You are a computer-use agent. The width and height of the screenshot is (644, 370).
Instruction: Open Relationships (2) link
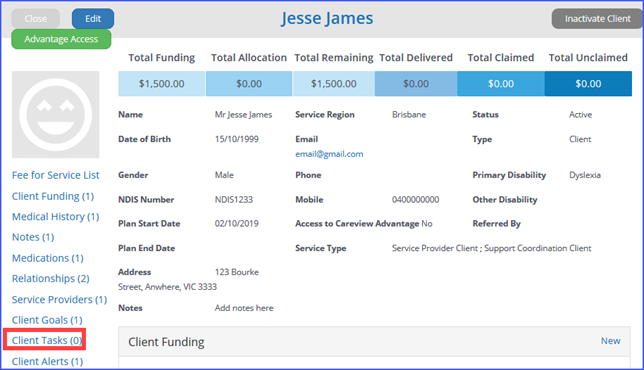coord(51,279)
